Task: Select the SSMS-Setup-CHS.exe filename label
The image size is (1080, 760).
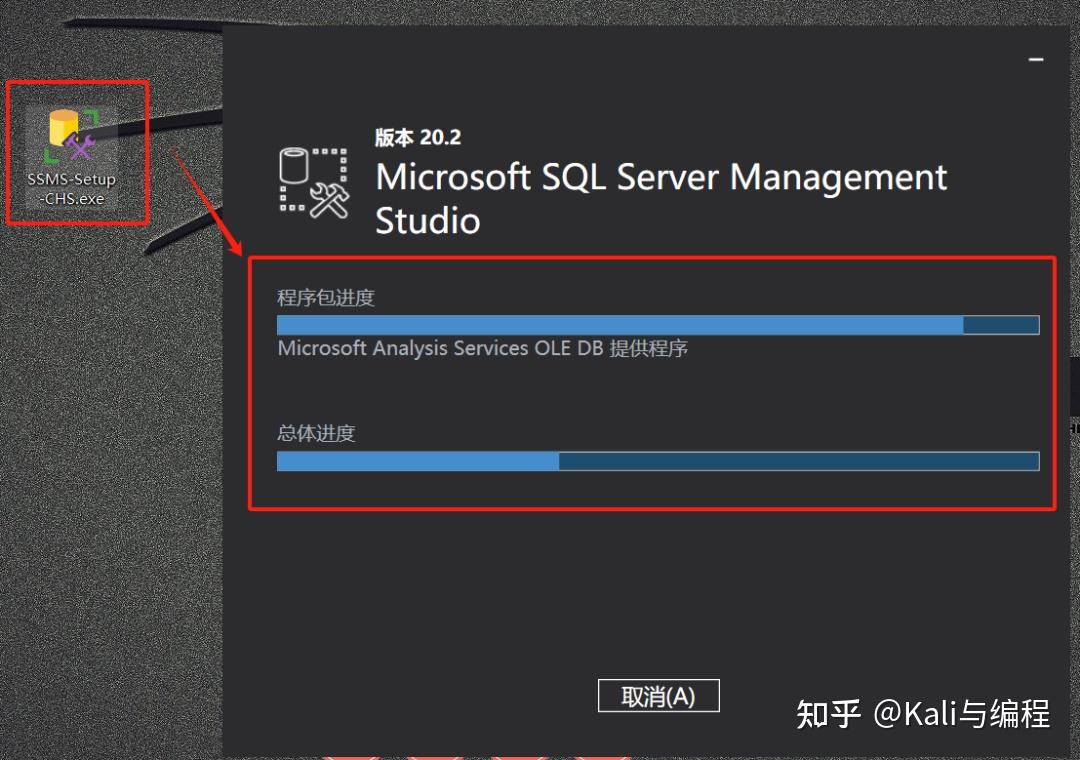Action: coord(73,188)
